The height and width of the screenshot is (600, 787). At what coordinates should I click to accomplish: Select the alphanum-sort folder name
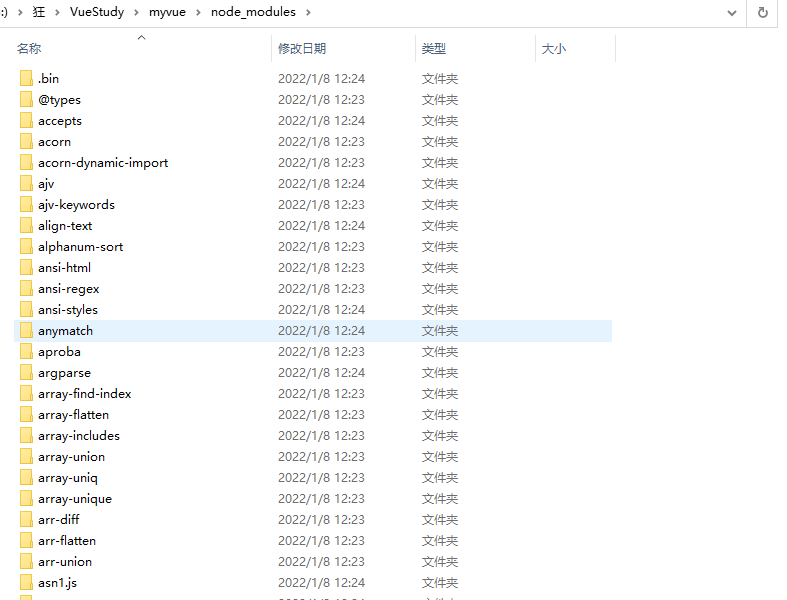click(80, 247)
